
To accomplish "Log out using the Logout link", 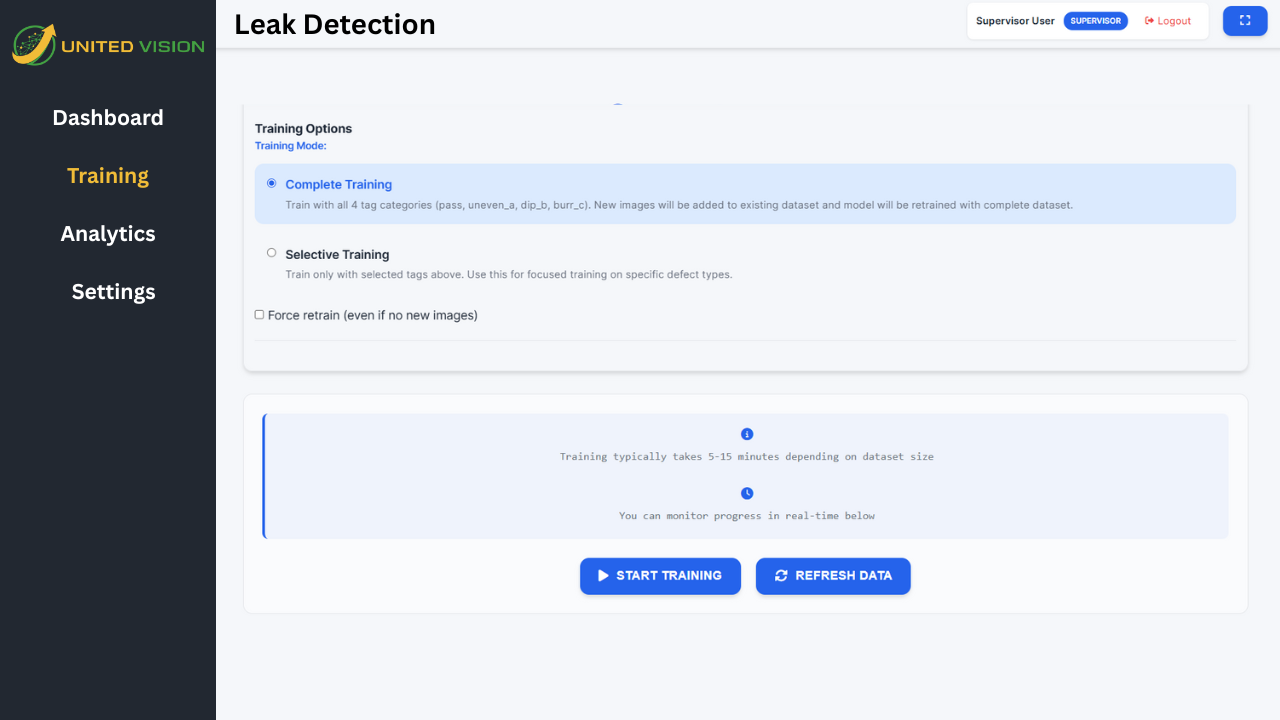I will pyautogui.click(x=1168, y=21).
